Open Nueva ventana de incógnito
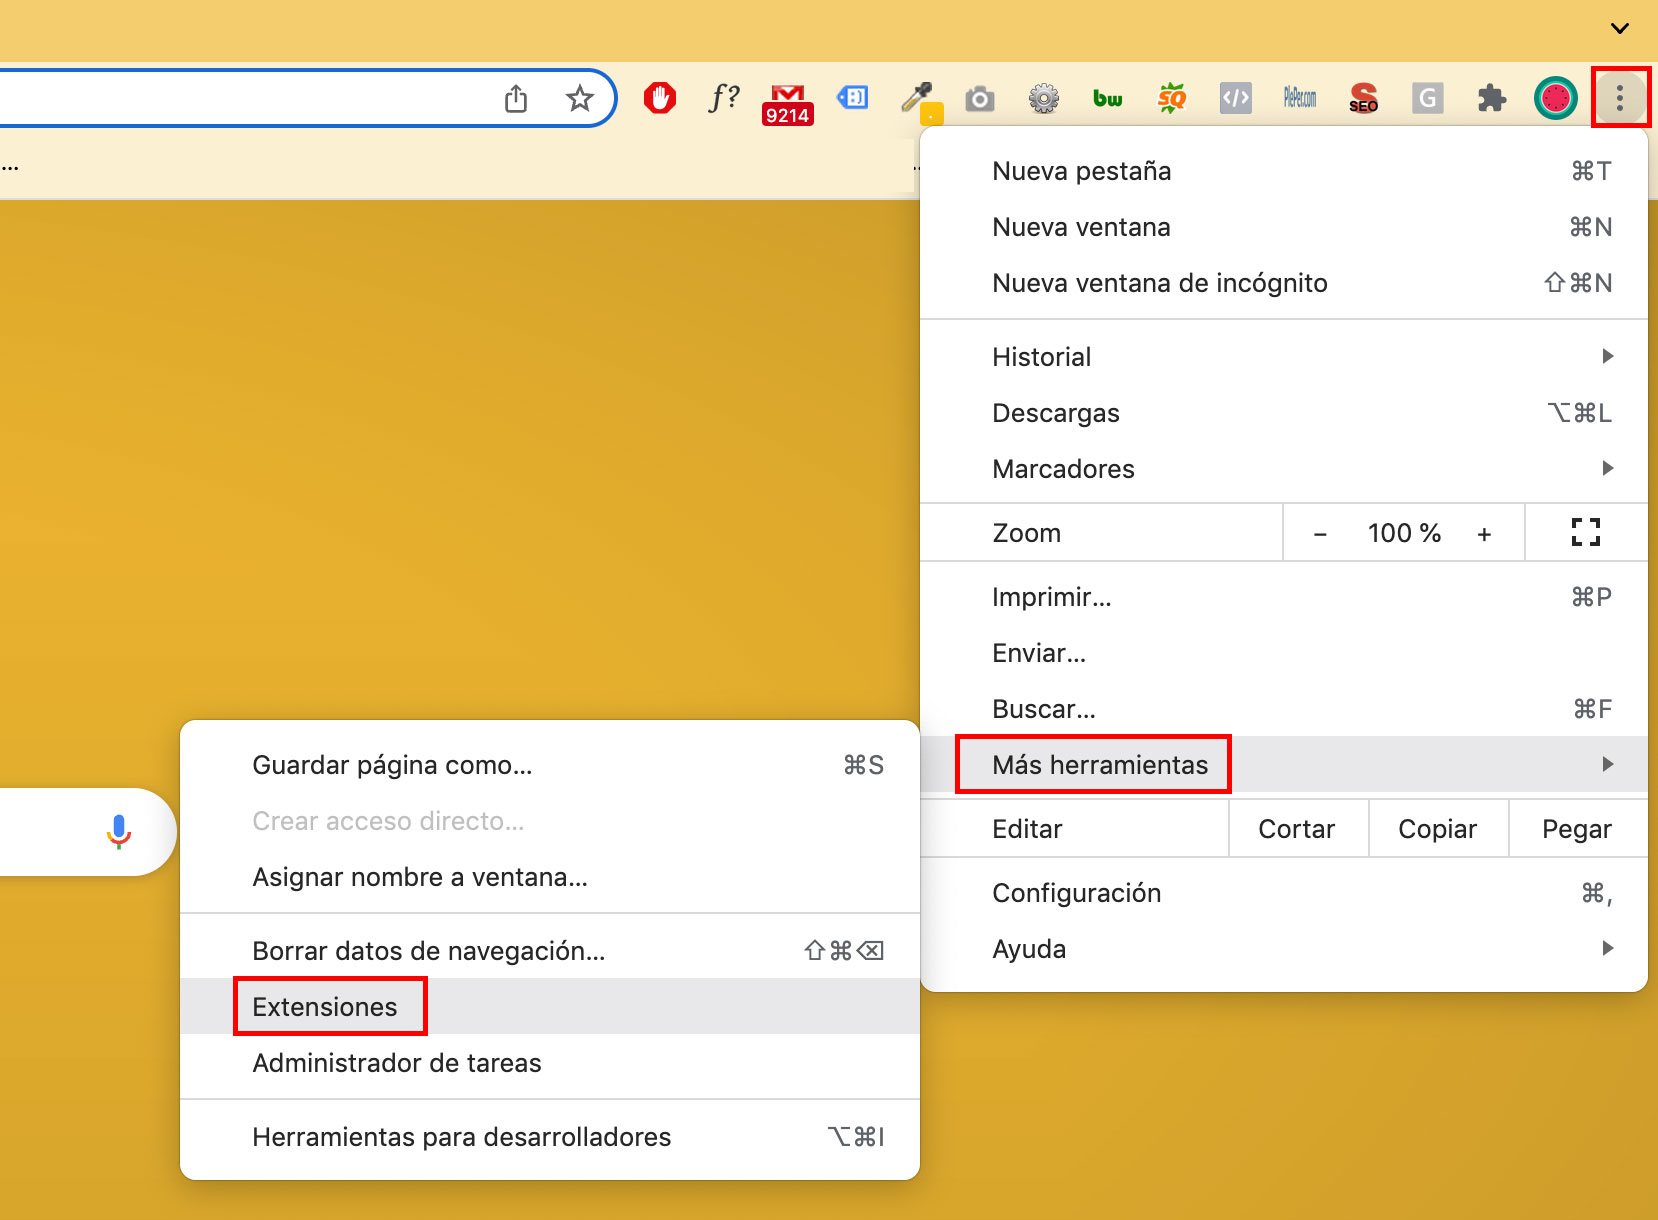This screenshot has height=1220, width=1658. tap(1283, 283)
